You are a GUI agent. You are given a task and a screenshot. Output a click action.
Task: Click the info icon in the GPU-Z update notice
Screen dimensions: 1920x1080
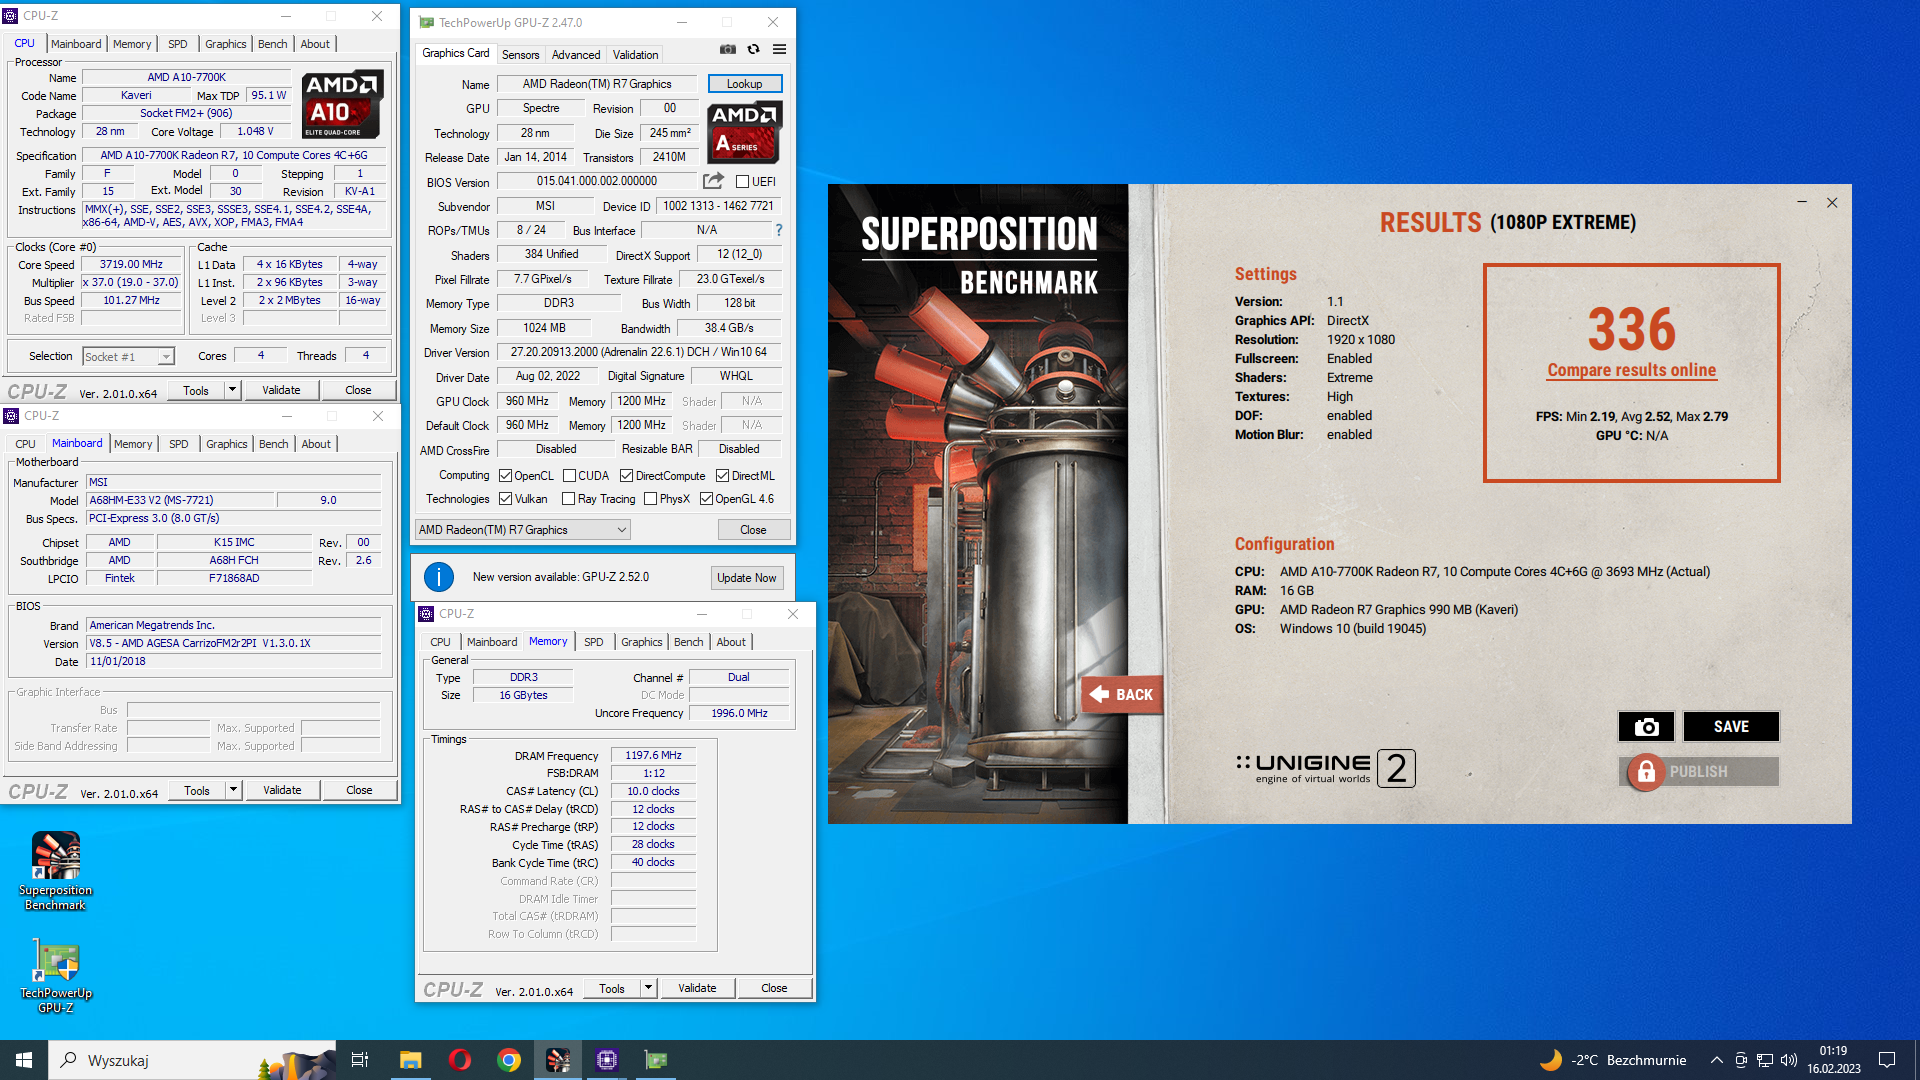pos(439,577)
